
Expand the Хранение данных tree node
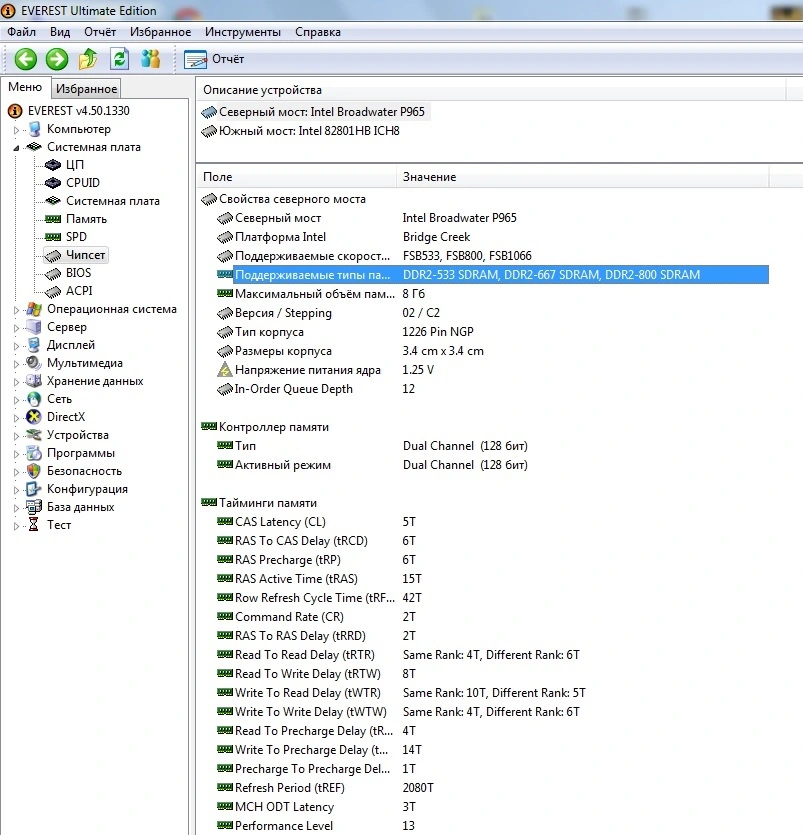pyautogui.click(x=17, y=382)
